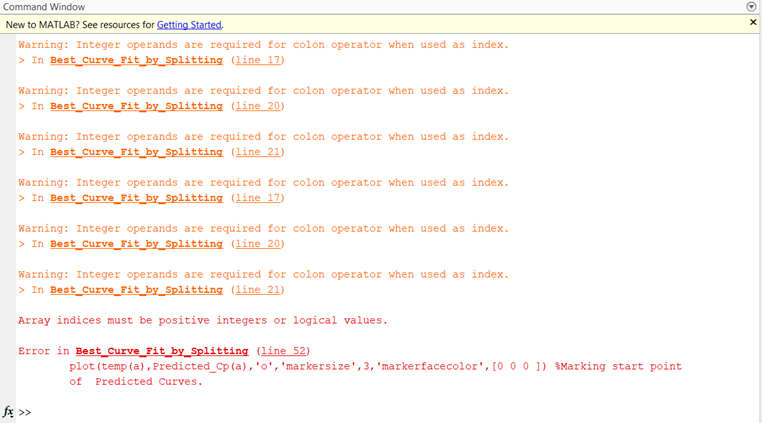
Task: Close the New to MATLAB banner
Action: (x=753, y=22)
